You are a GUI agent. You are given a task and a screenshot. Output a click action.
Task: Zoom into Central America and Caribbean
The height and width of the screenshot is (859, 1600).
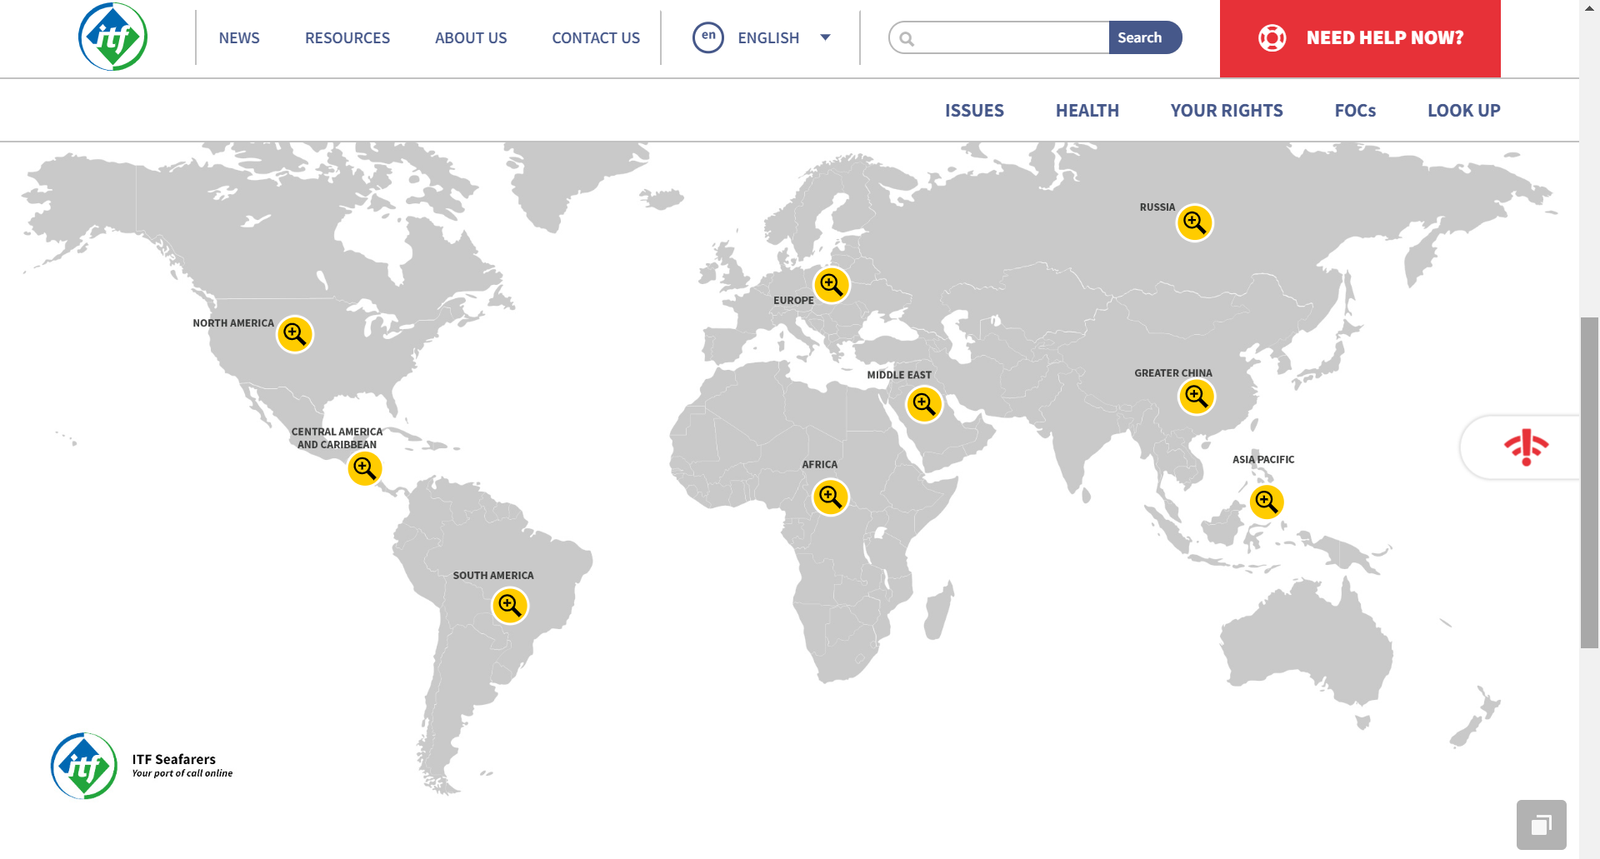point(365,468)
